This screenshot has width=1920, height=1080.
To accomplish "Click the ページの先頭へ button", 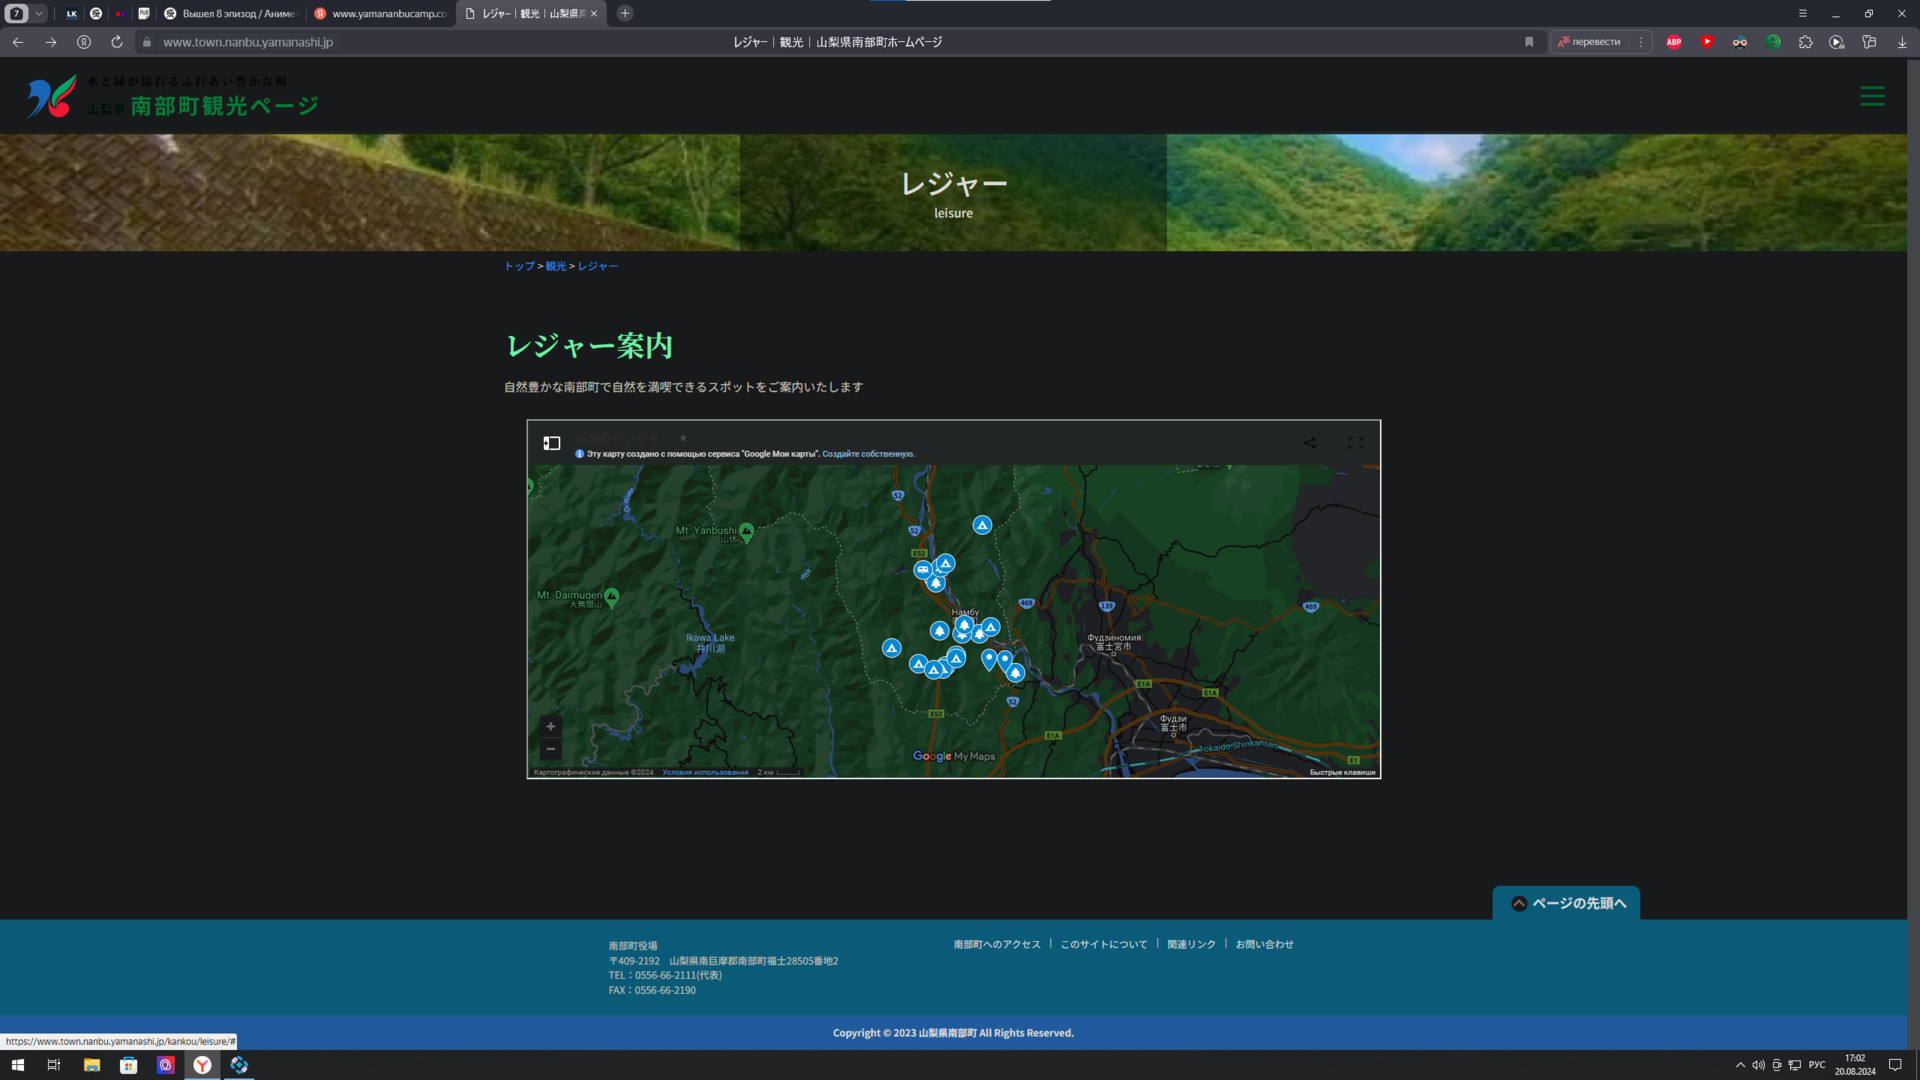I will [1567, 903].
